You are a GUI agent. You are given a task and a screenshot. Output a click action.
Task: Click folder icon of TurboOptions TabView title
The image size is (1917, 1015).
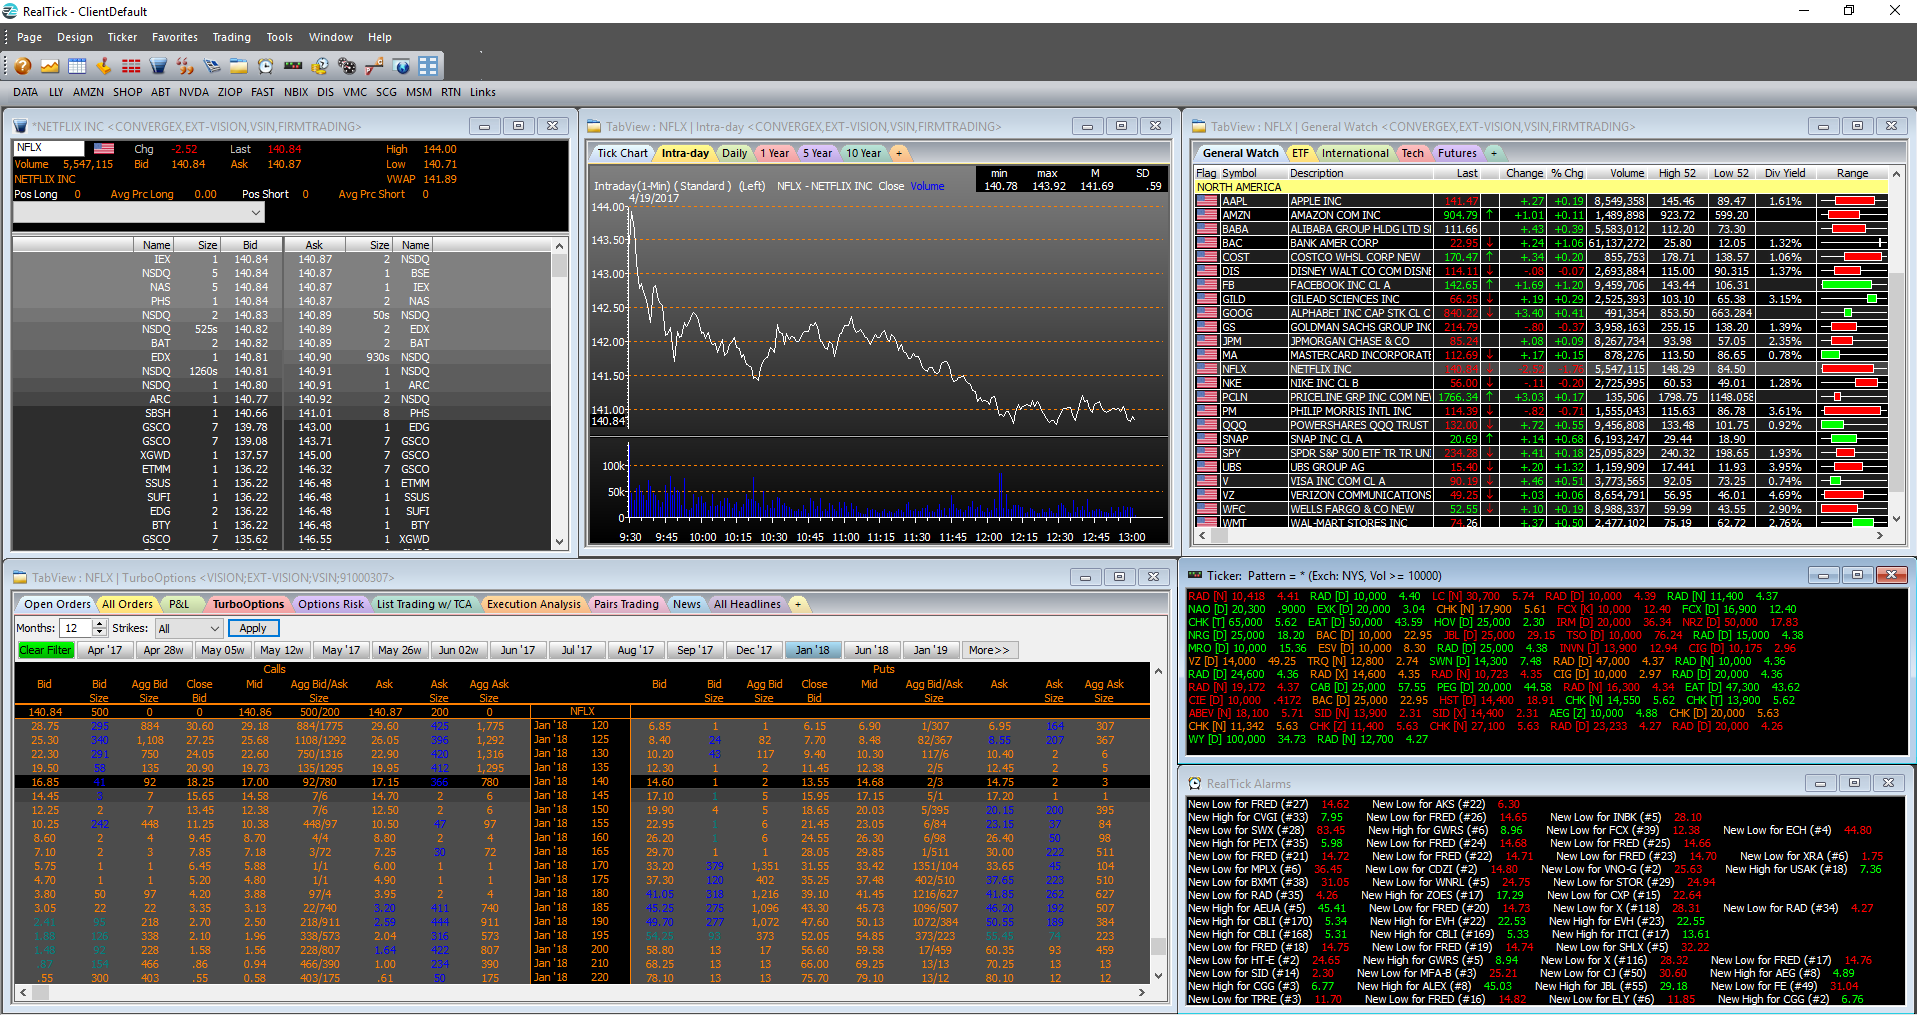pos(20,578)
